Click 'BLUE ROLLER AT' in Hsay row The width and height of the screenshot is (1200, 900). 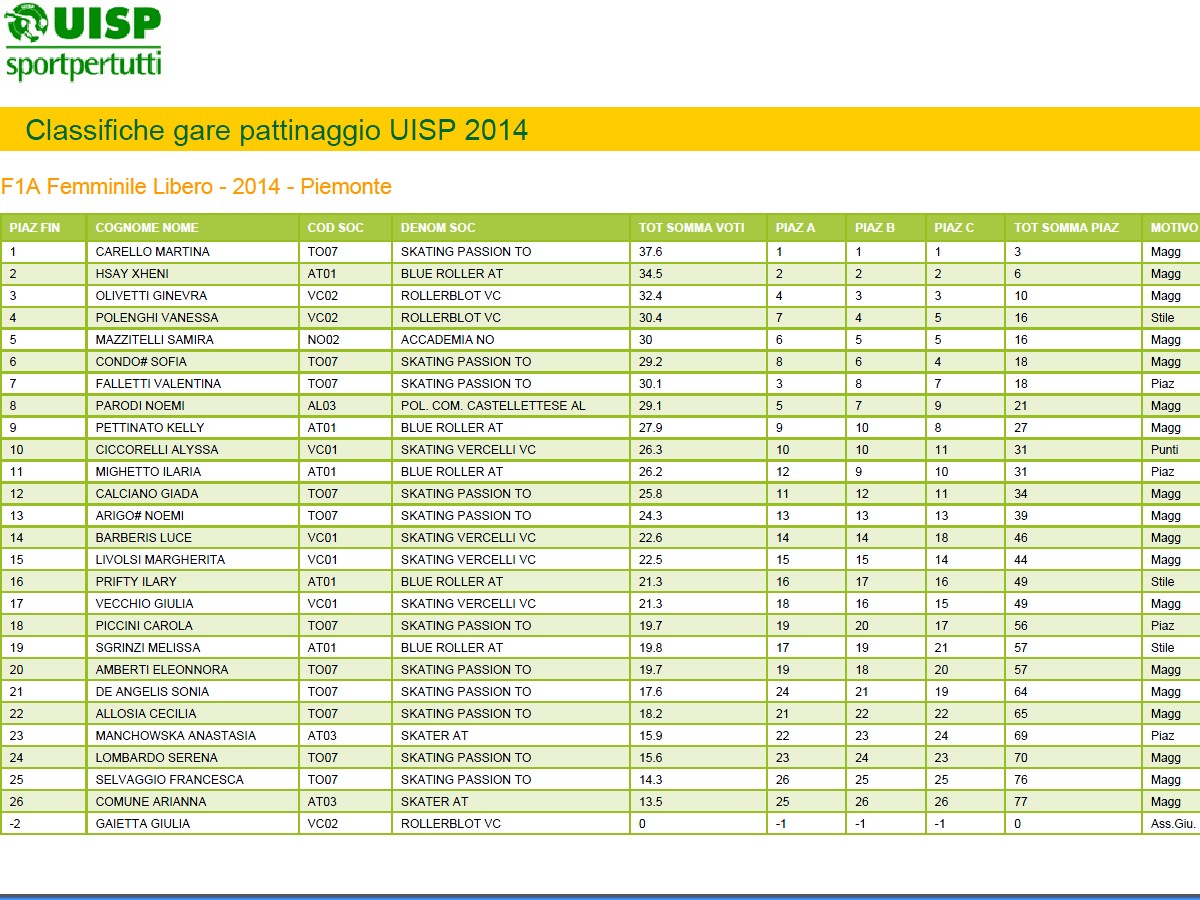(x=452, y=274)
